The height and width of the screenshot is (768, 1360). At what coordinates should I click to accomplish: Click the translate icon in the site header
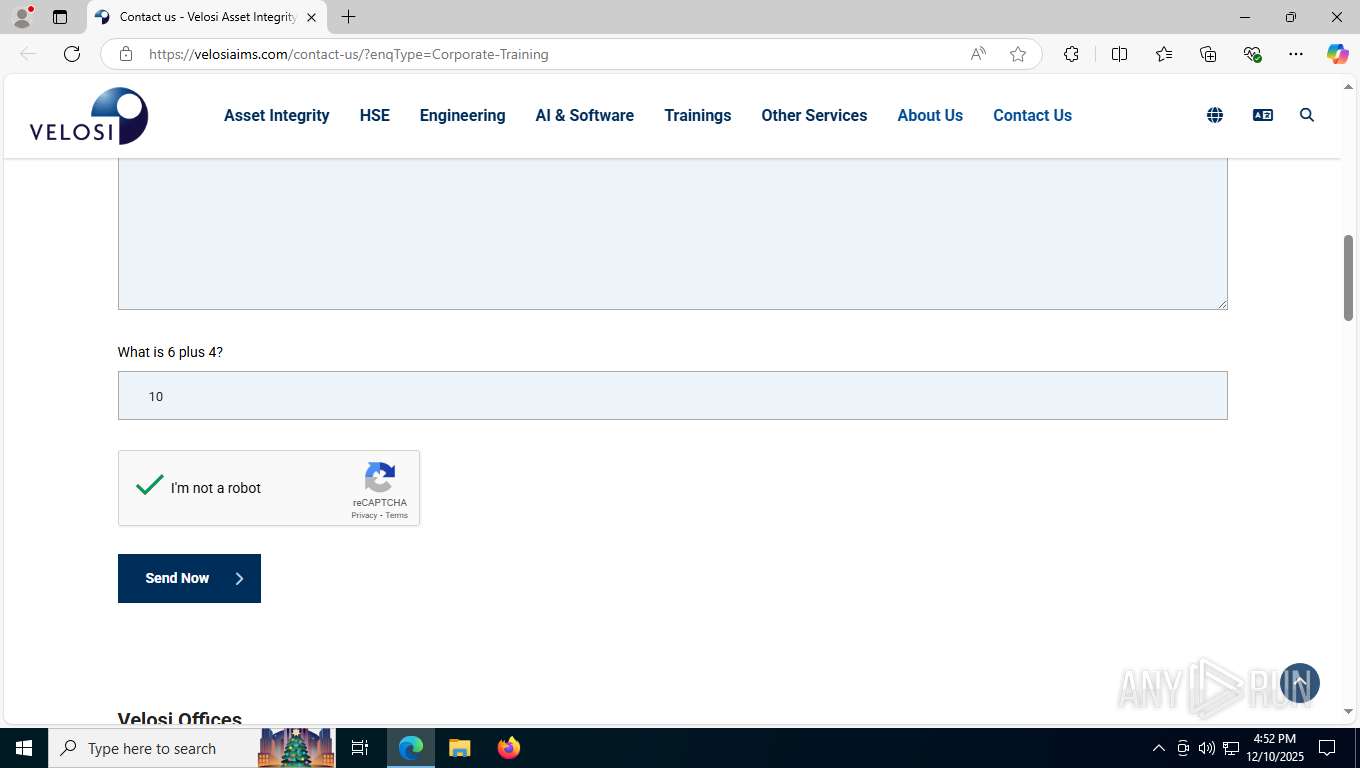tap(1263, 115)
